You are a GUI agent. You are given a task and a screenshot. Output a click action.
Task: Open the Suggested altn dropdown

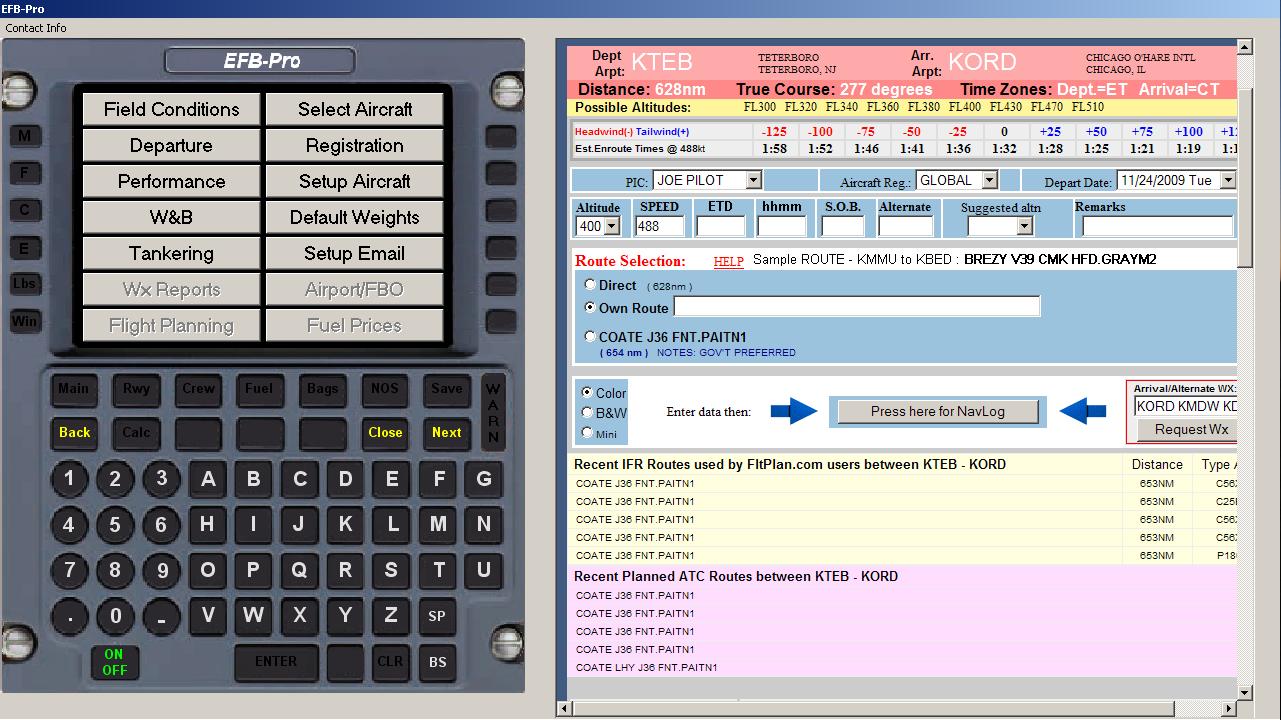(999, 226)
